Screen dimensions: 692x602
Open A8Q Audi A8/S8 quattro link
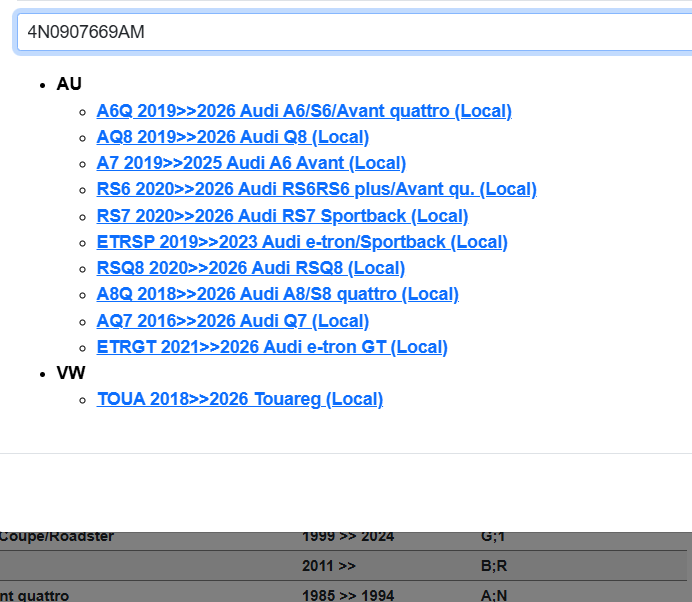pos(277,294)
